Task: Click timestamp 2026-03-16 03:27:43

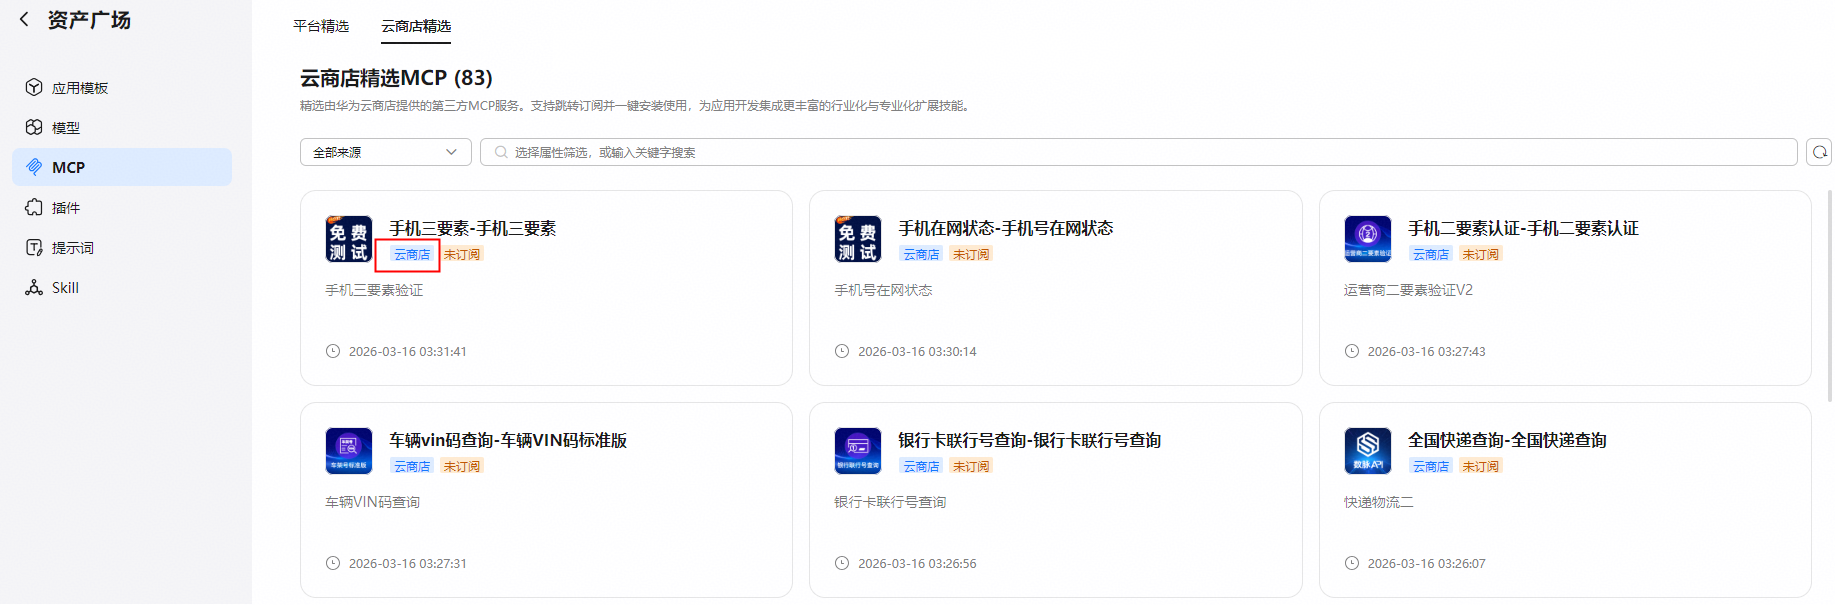Action: 1427,352
